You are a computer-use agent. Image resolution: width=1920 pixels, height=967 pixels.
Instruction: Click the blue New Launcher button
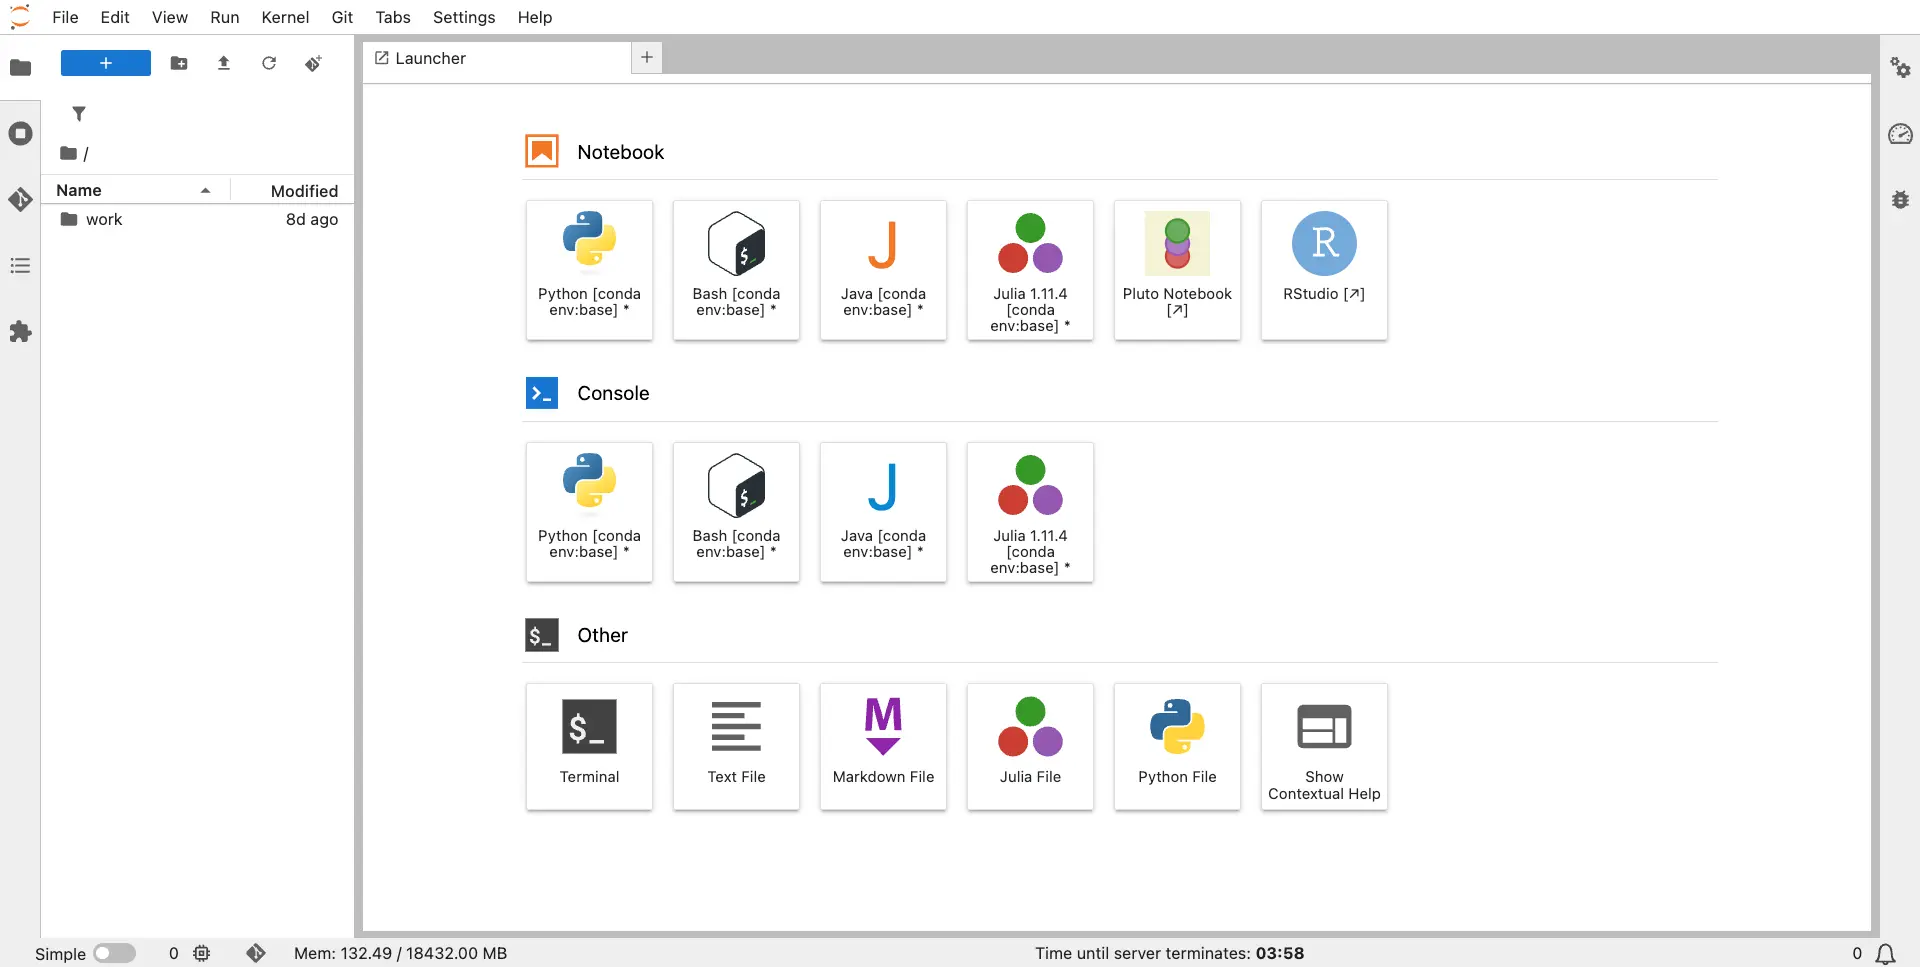tap(105, 64)
